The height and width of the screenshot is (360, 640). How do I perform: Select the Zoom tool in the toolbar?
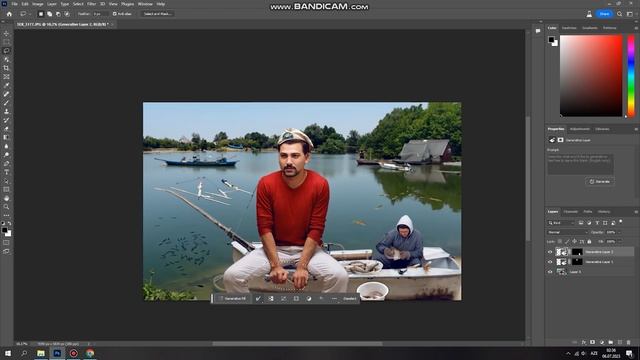coord(6,207)
